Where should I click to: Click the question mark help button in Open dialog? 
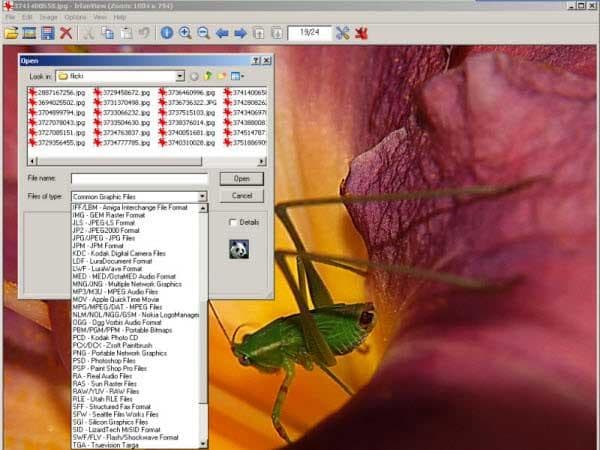coord(256,60)
